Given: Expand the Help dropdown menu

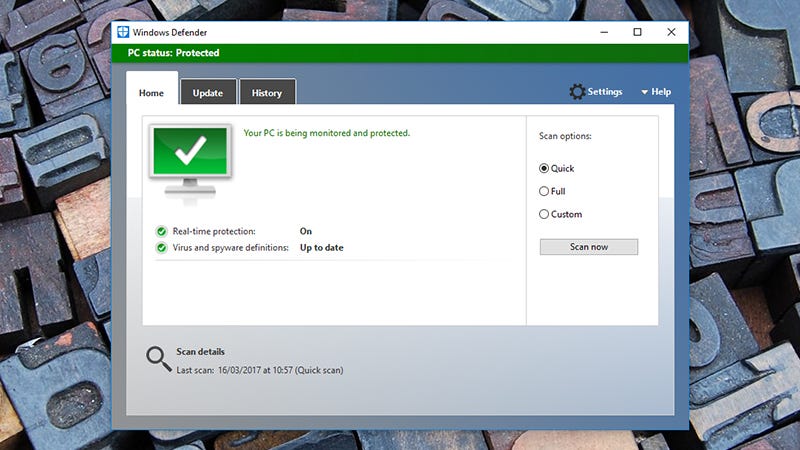Looking at the screenshot, I should point(656,92).
